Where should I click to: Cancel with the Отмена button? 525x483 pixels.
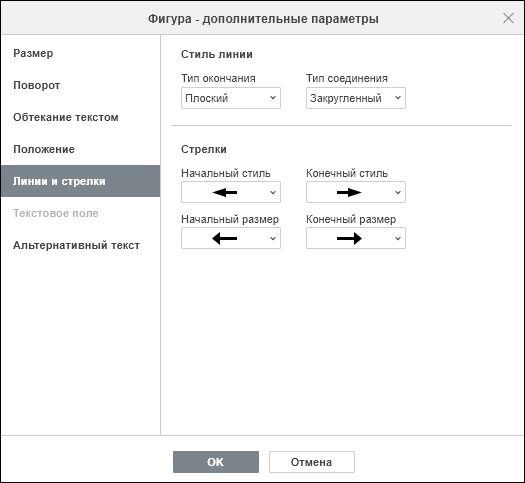click(x=312, y=462)
